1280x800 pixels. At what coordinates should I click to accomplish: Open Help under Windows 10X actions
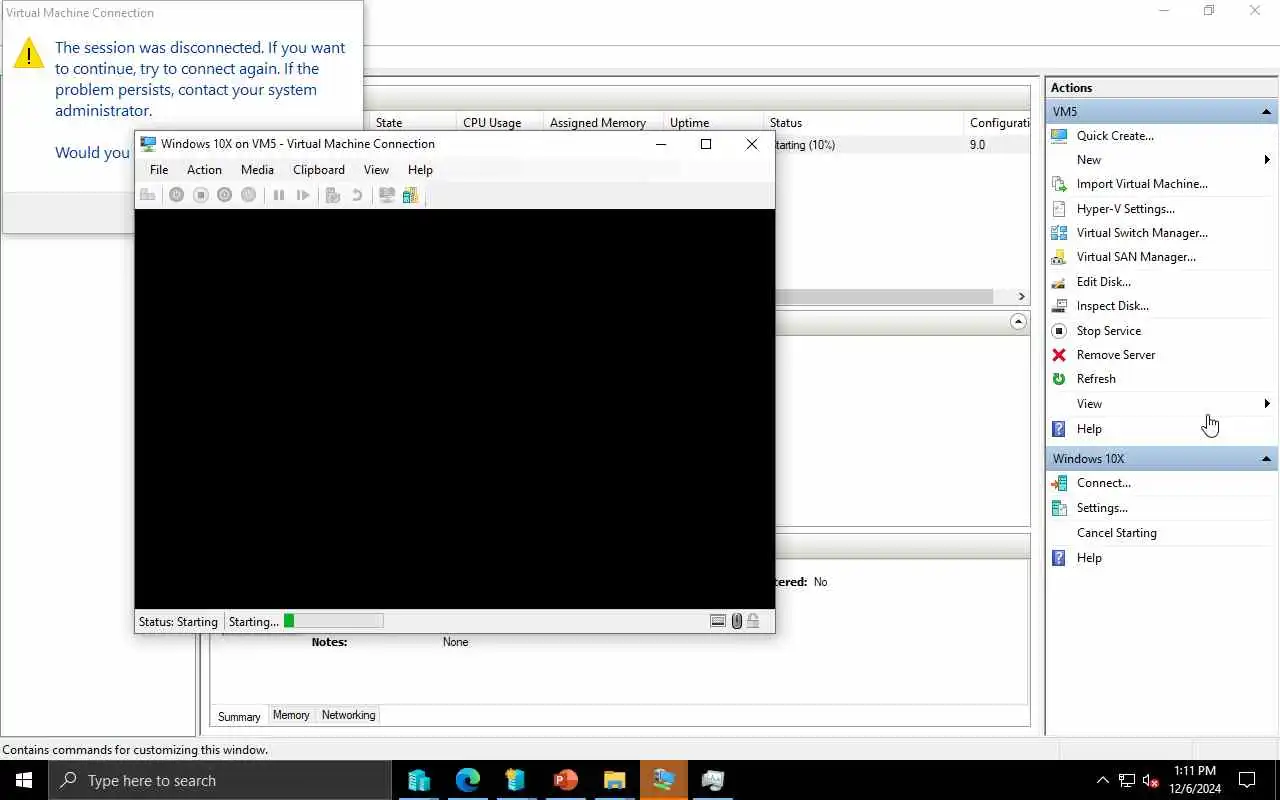click(1089, 558)
